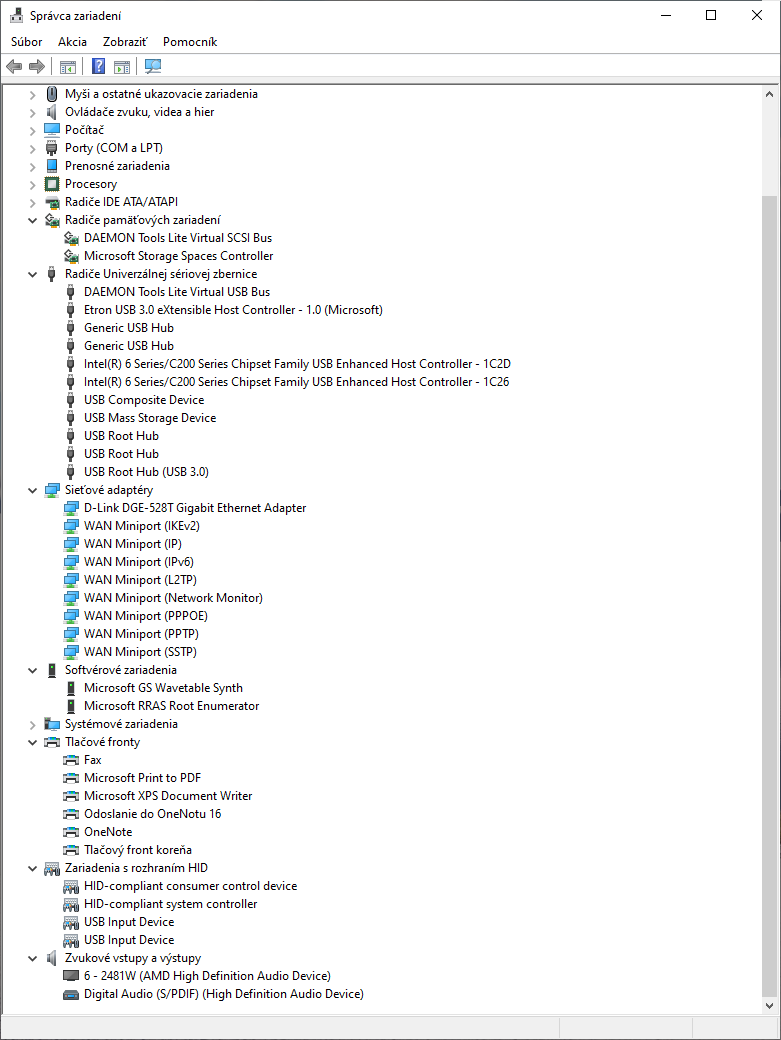The width and height of the screenshot is (781, 1040).
Task: Click the Fax printer icon
Action: 71,760
